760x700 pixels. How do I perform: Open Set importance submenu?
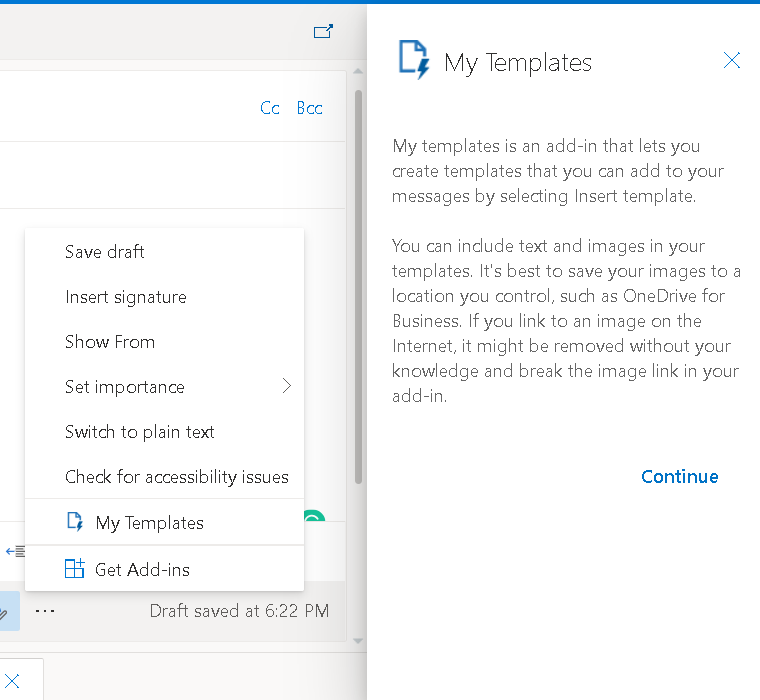[164, 387]
